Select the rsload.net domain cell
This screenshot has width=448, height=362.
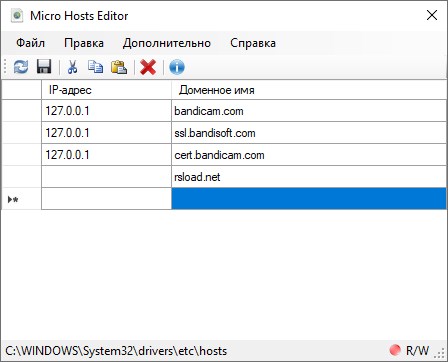(309, 177)
